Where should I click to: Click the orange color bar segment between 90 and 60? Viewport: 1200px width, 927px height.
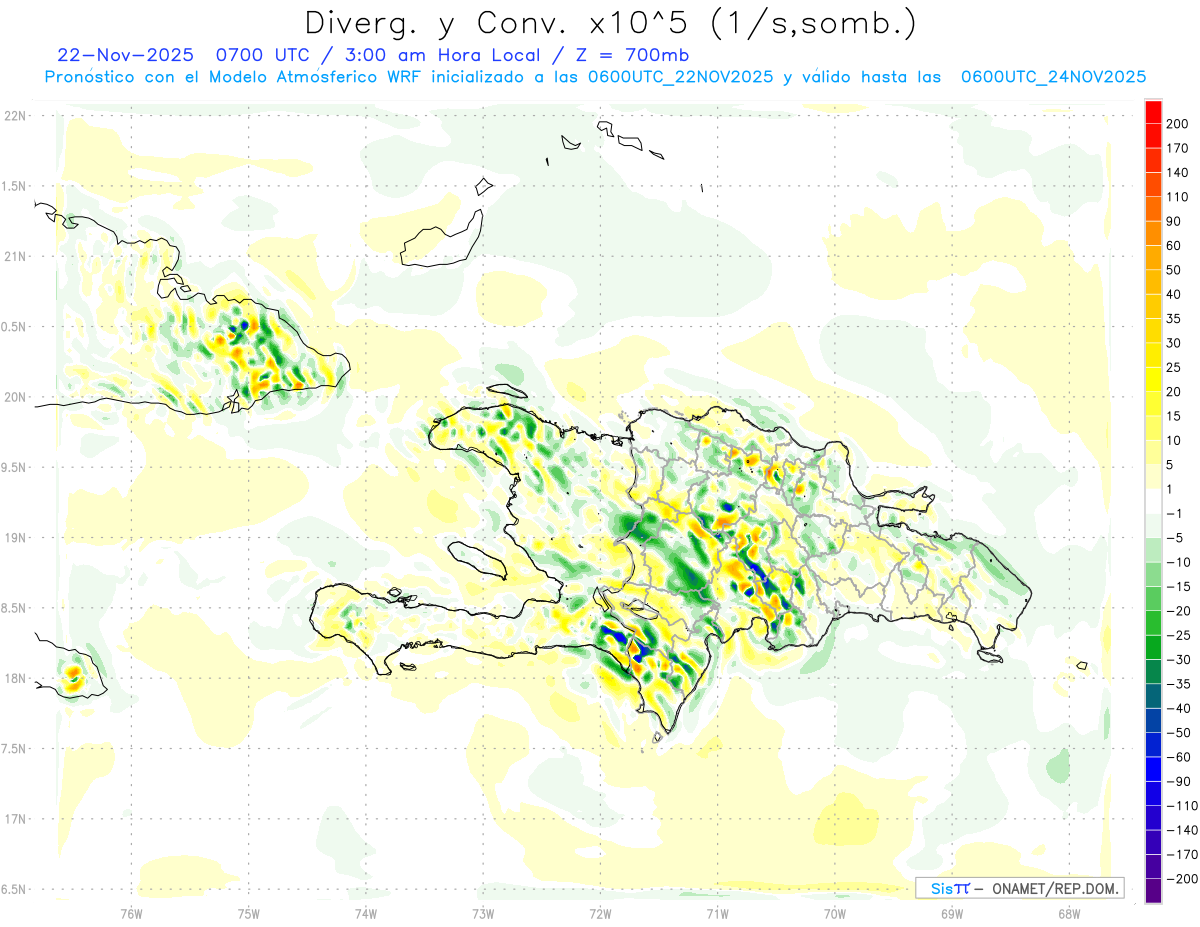point(1153,233)
